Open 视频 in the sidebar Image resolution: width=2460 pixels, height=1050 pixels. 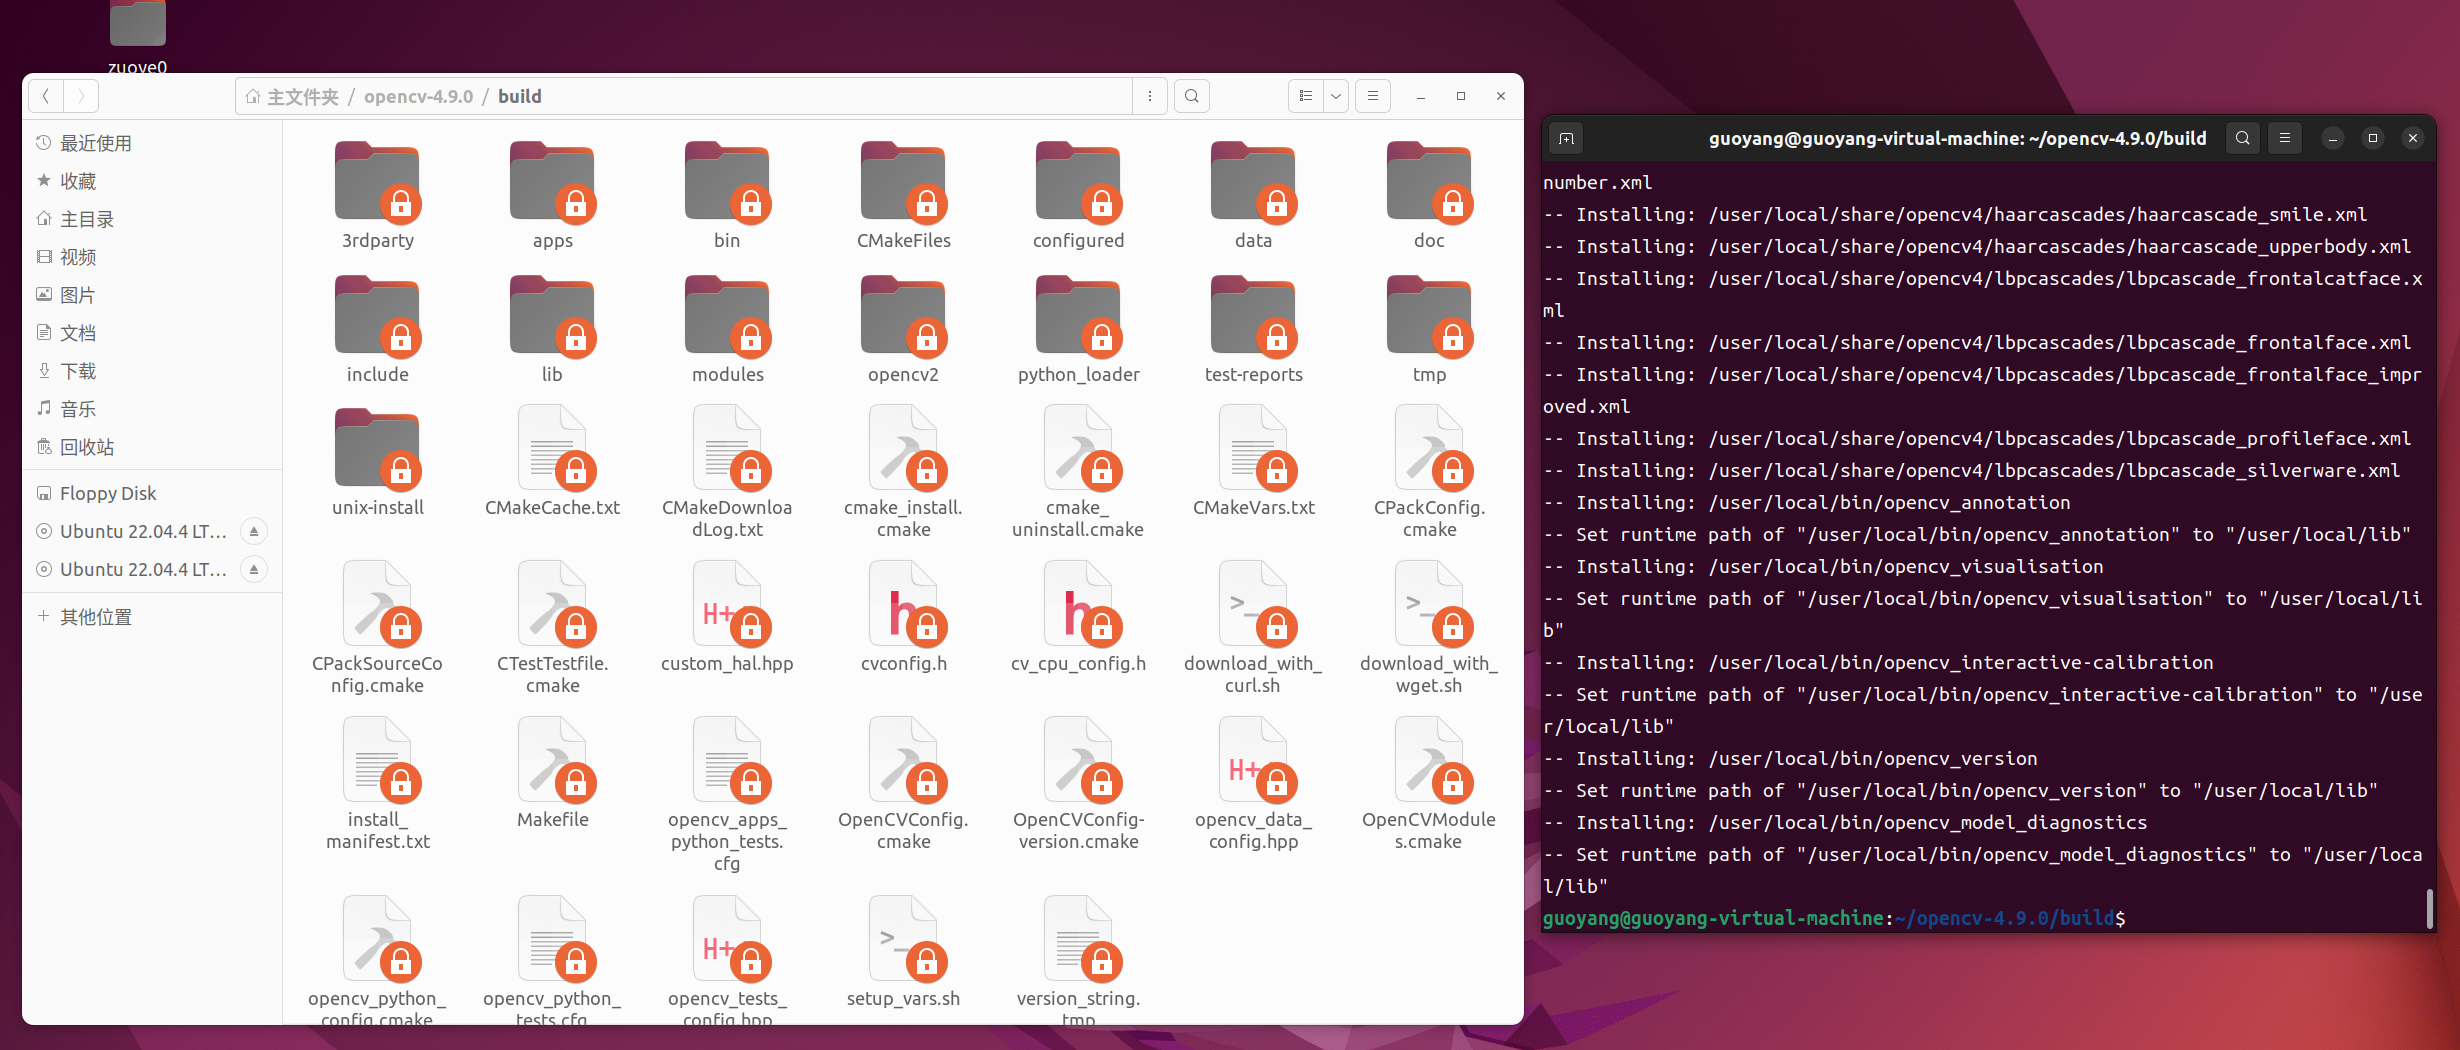point(152,257)
